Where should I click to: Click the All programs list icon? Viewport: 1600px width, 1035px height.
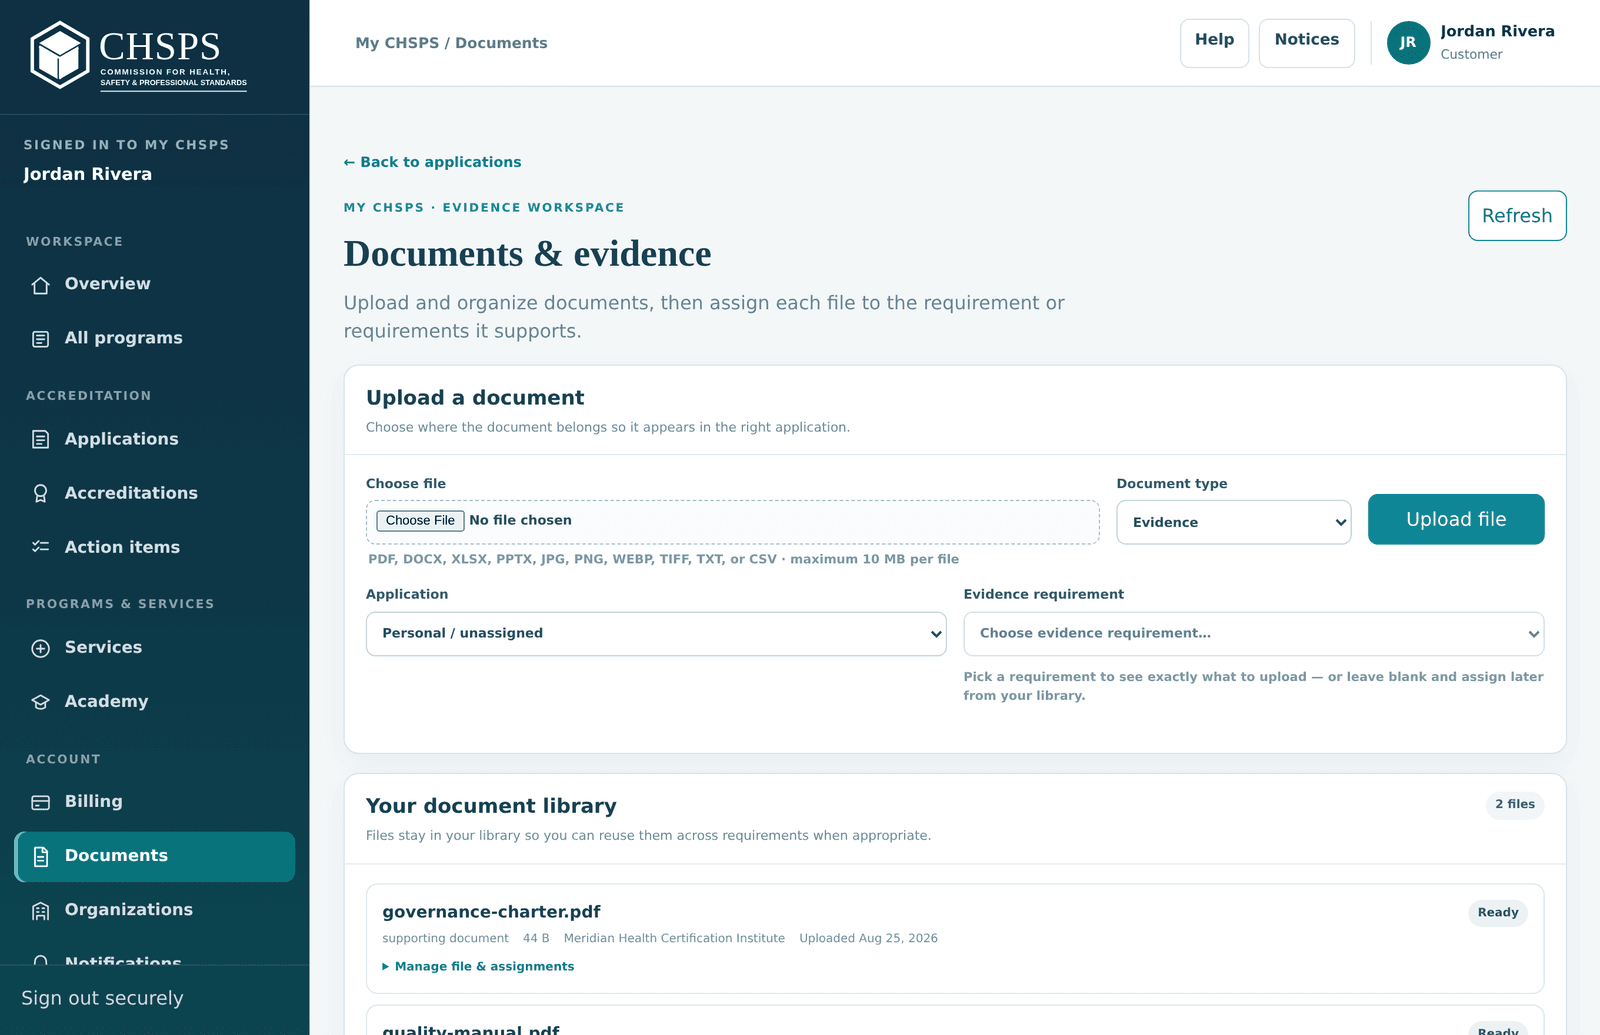click(x=40, y=339)
